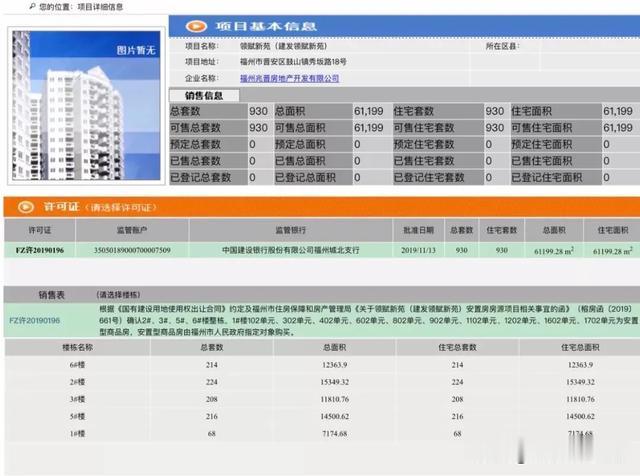This screenshot has height=476, width=640.
Task: Click the 预定总套数 label
Action: point(195,145)
